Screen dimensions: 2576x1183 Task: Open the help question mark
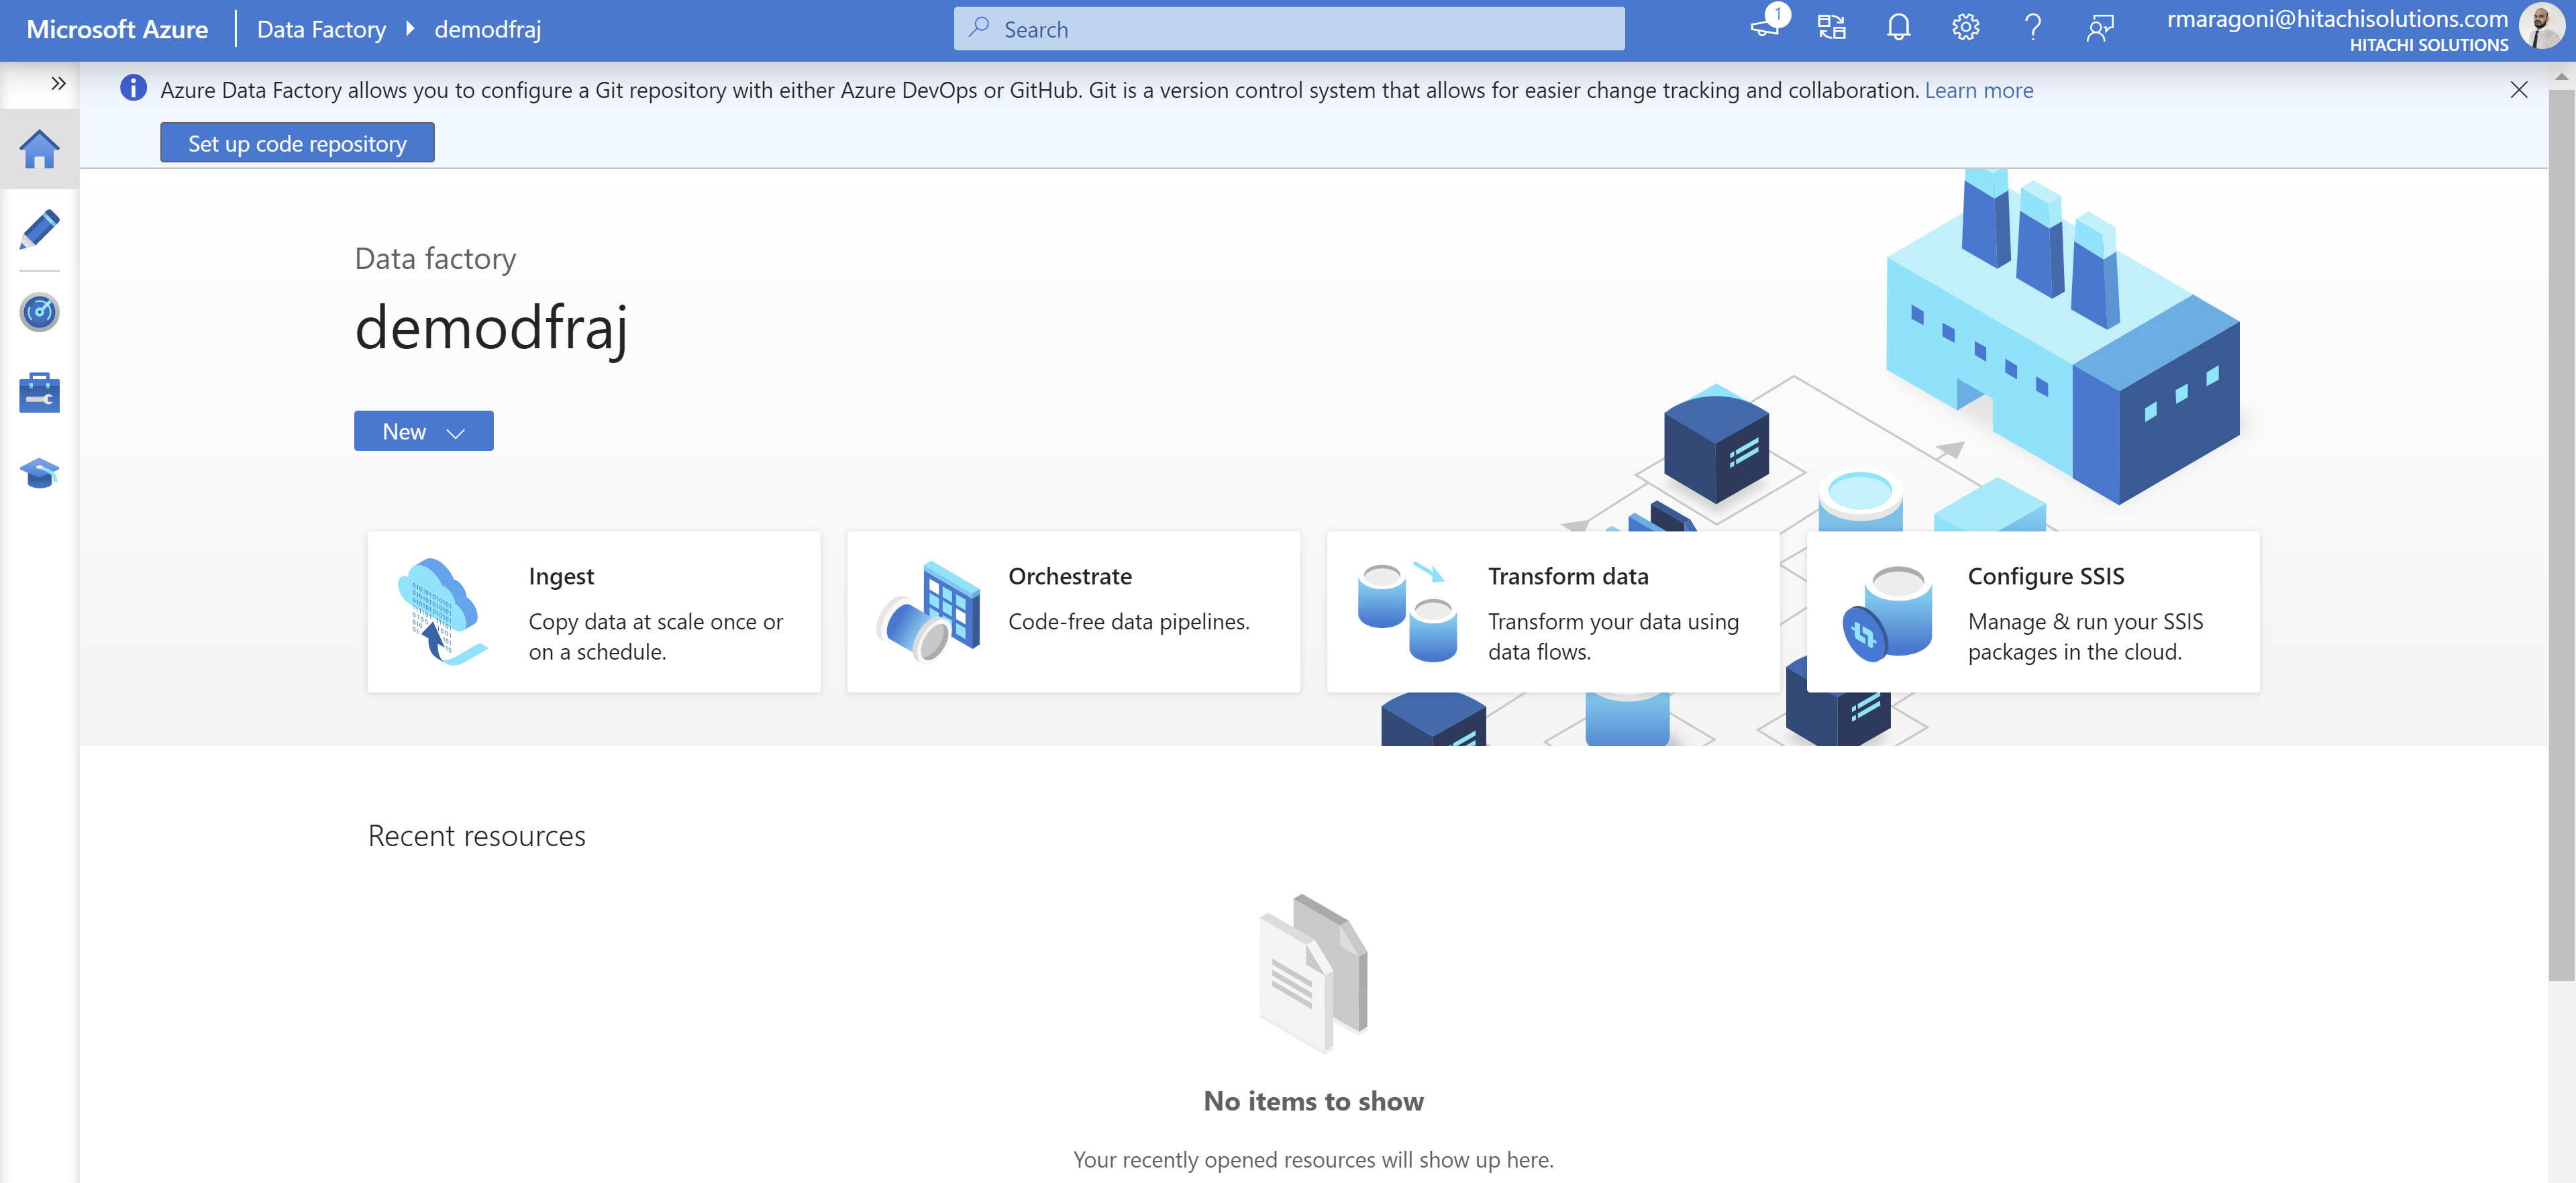tap(2032, 28)
